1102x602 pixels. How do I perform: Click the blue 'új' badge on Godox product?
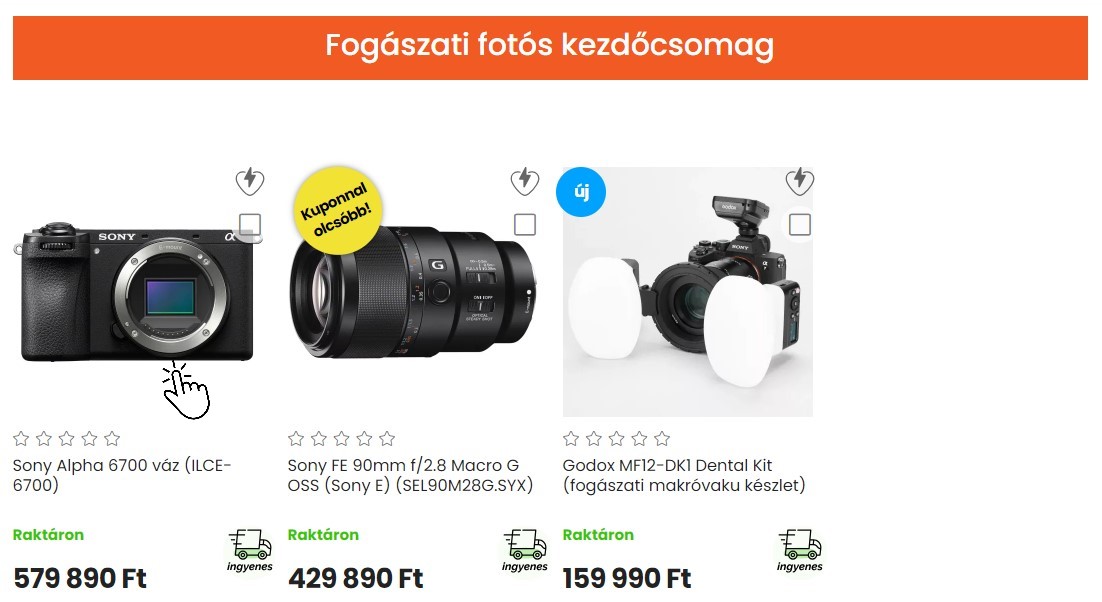point(581,192)
